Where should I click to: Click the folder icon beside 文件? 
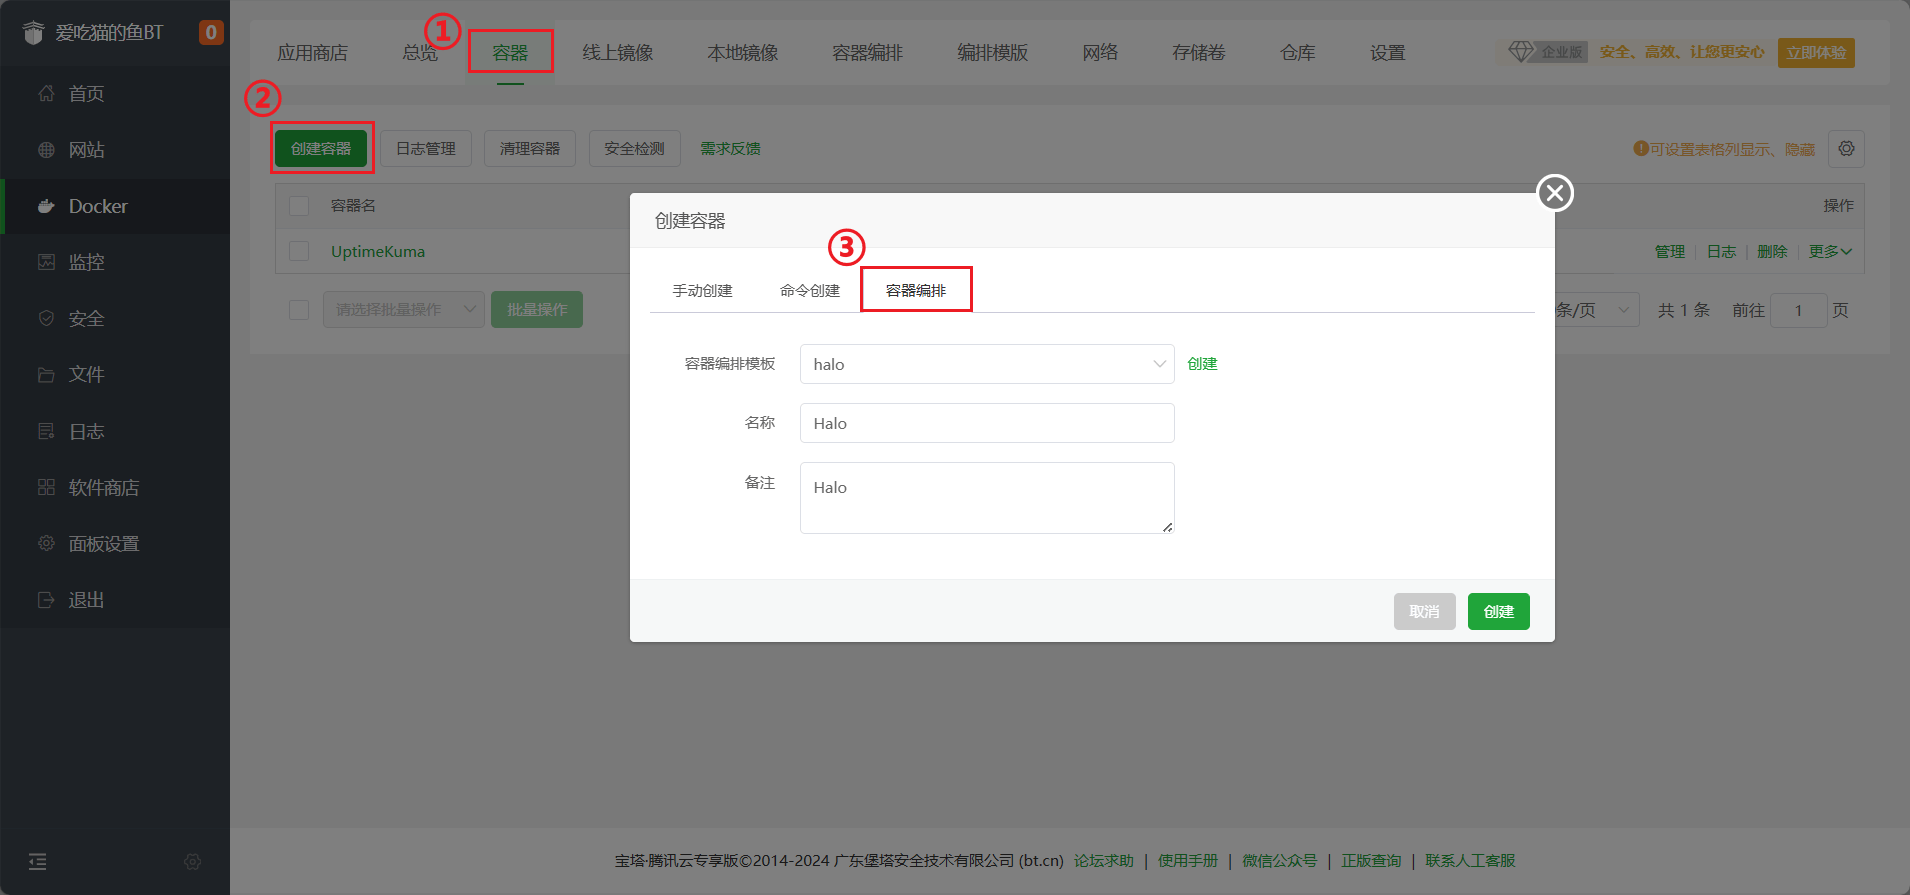coord(46,375)
